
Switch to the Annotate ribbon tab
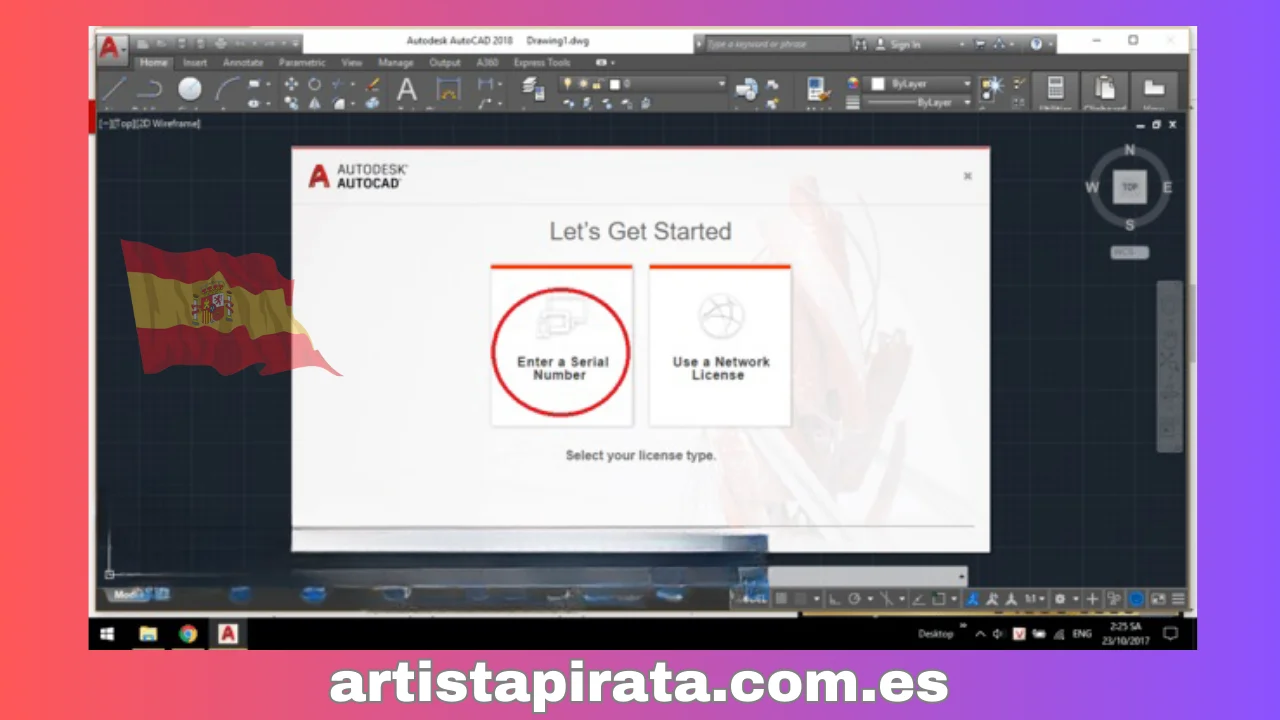242,63
